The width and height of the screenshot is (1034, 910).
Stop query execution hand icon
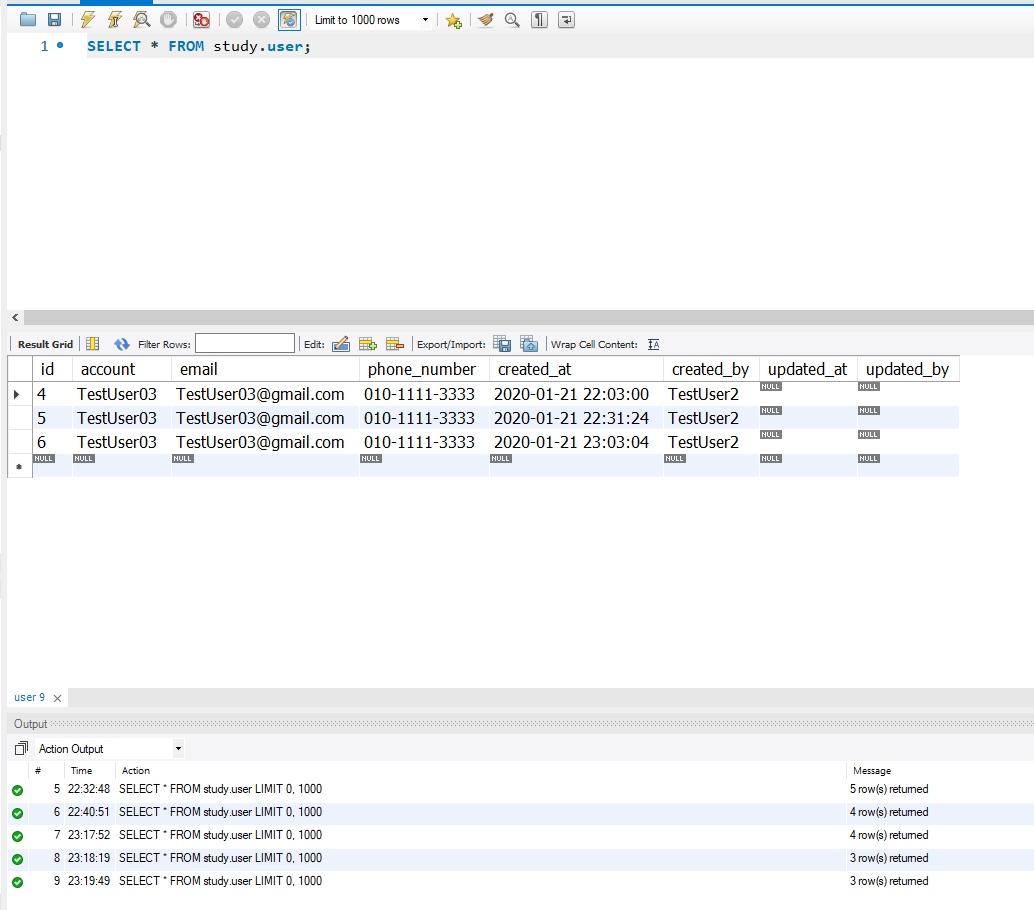(169, 20)
